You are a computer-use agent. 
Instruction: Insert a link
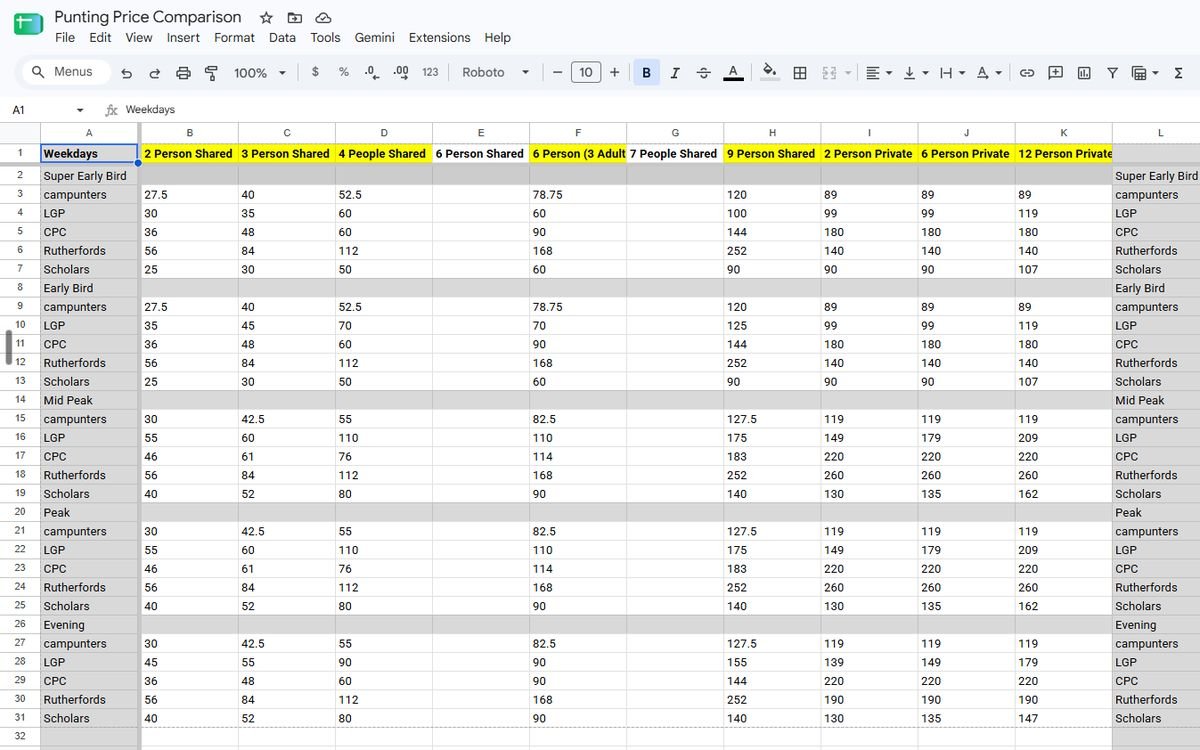point(1027,73)
